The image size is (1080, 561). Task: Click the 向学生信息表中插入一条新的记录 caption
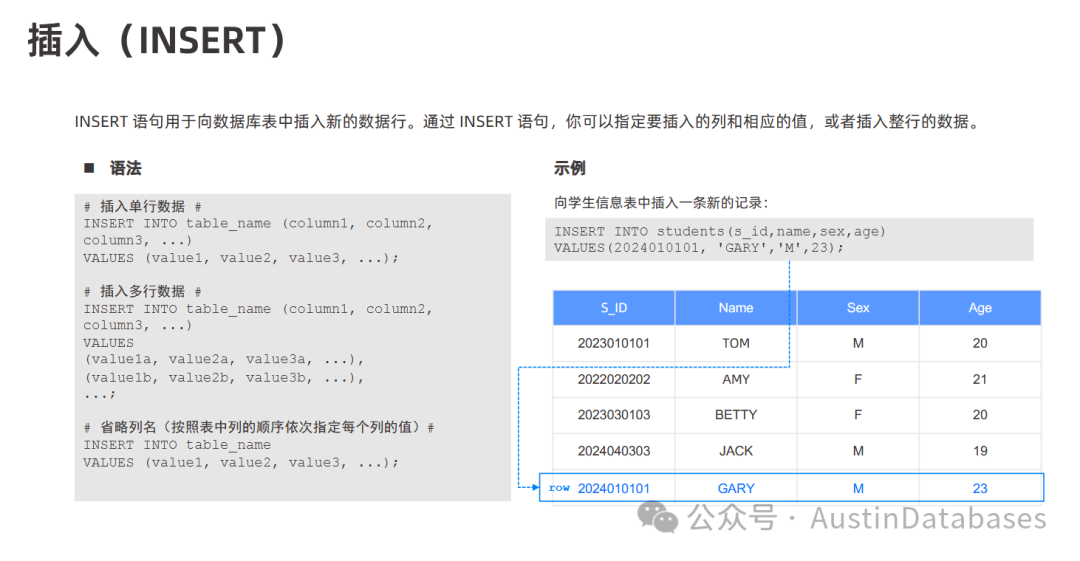pyautogui.click(x=661, y=203)
